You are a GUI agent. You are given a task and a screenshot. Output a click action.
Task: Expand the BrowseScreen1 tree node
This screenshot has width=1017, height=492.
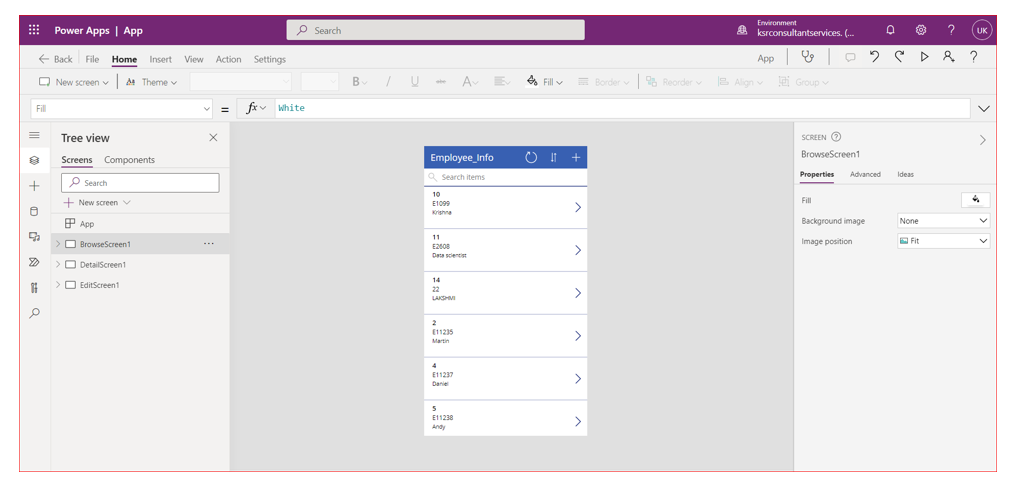pyautogui.click(x=58, y=244)
